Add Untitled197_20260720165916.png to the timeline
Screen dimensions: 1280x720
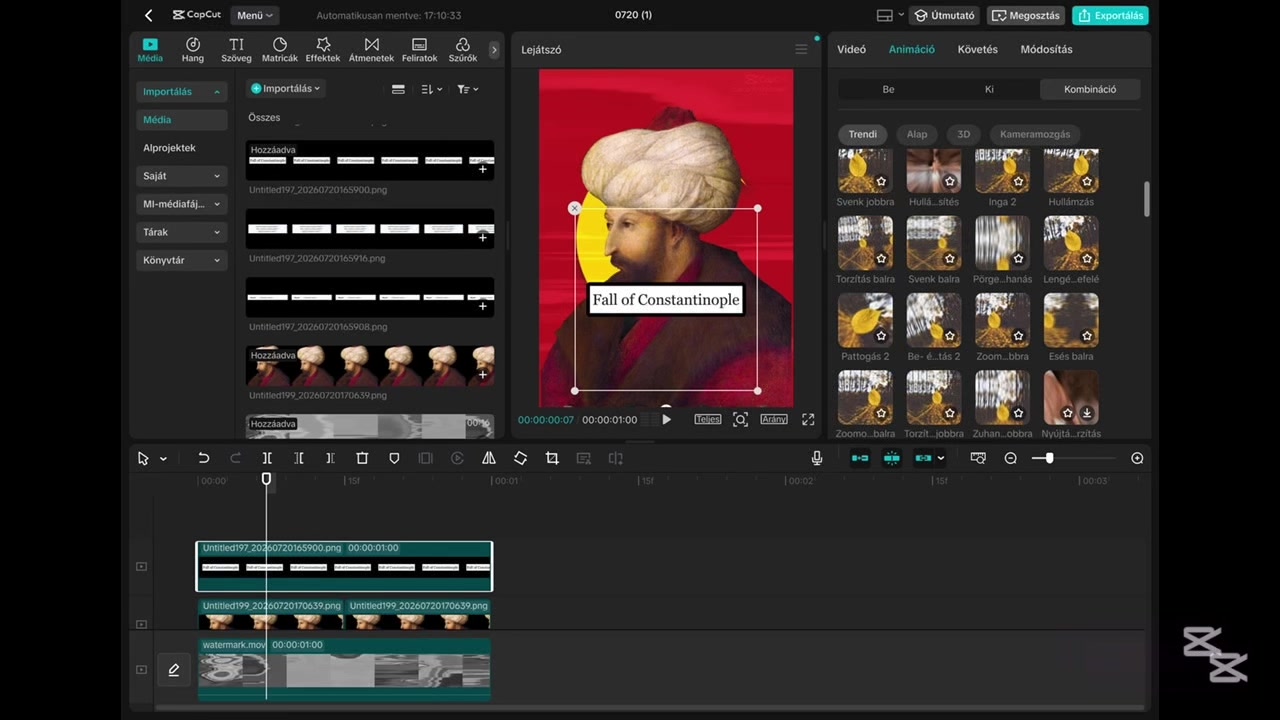pyautogui.click(x=482, y=237)
